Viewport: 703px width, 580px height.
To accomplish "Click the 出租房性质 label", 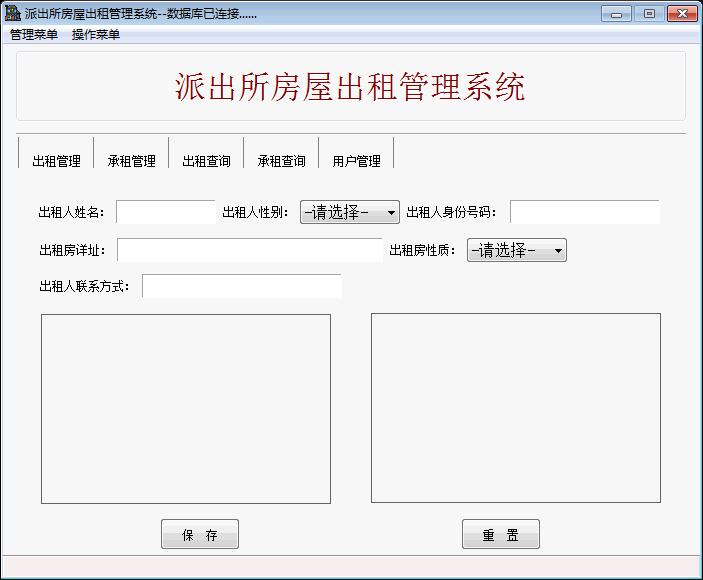I will coord(422,251).
